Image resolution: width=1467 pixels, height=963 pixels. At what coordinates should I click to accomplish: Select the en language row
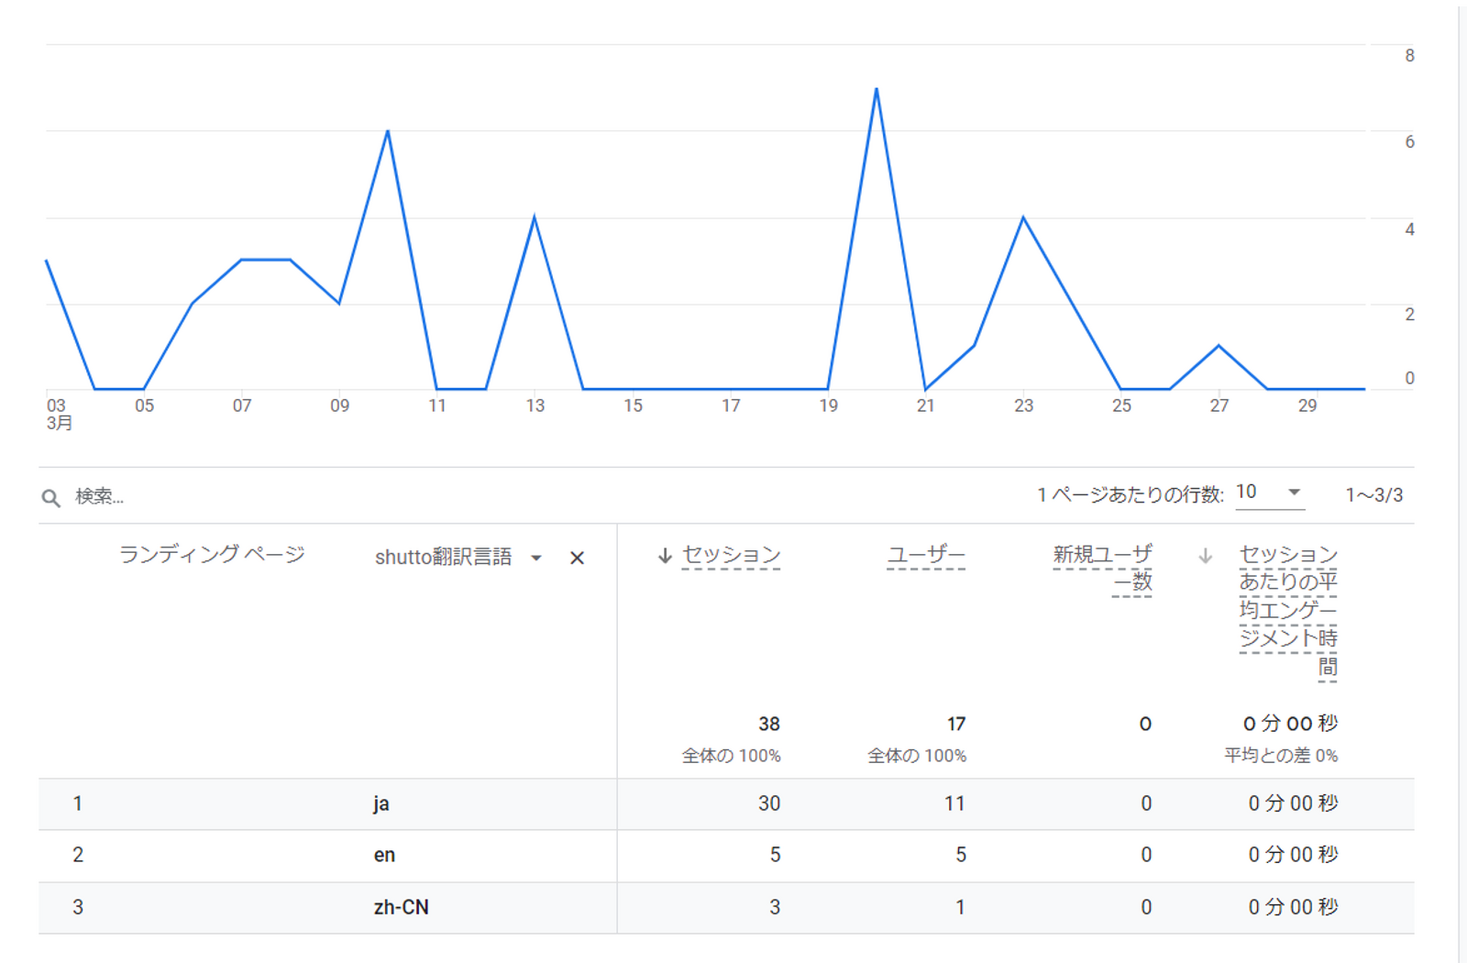click(x=726, y=856)
